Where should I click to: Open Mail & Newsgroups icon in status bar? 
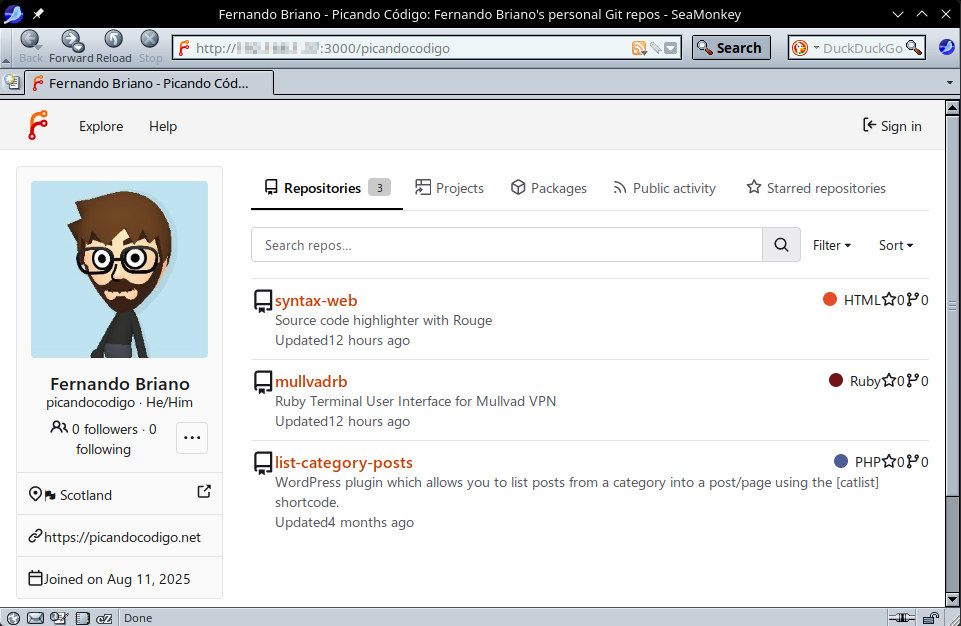coord(35,618)
